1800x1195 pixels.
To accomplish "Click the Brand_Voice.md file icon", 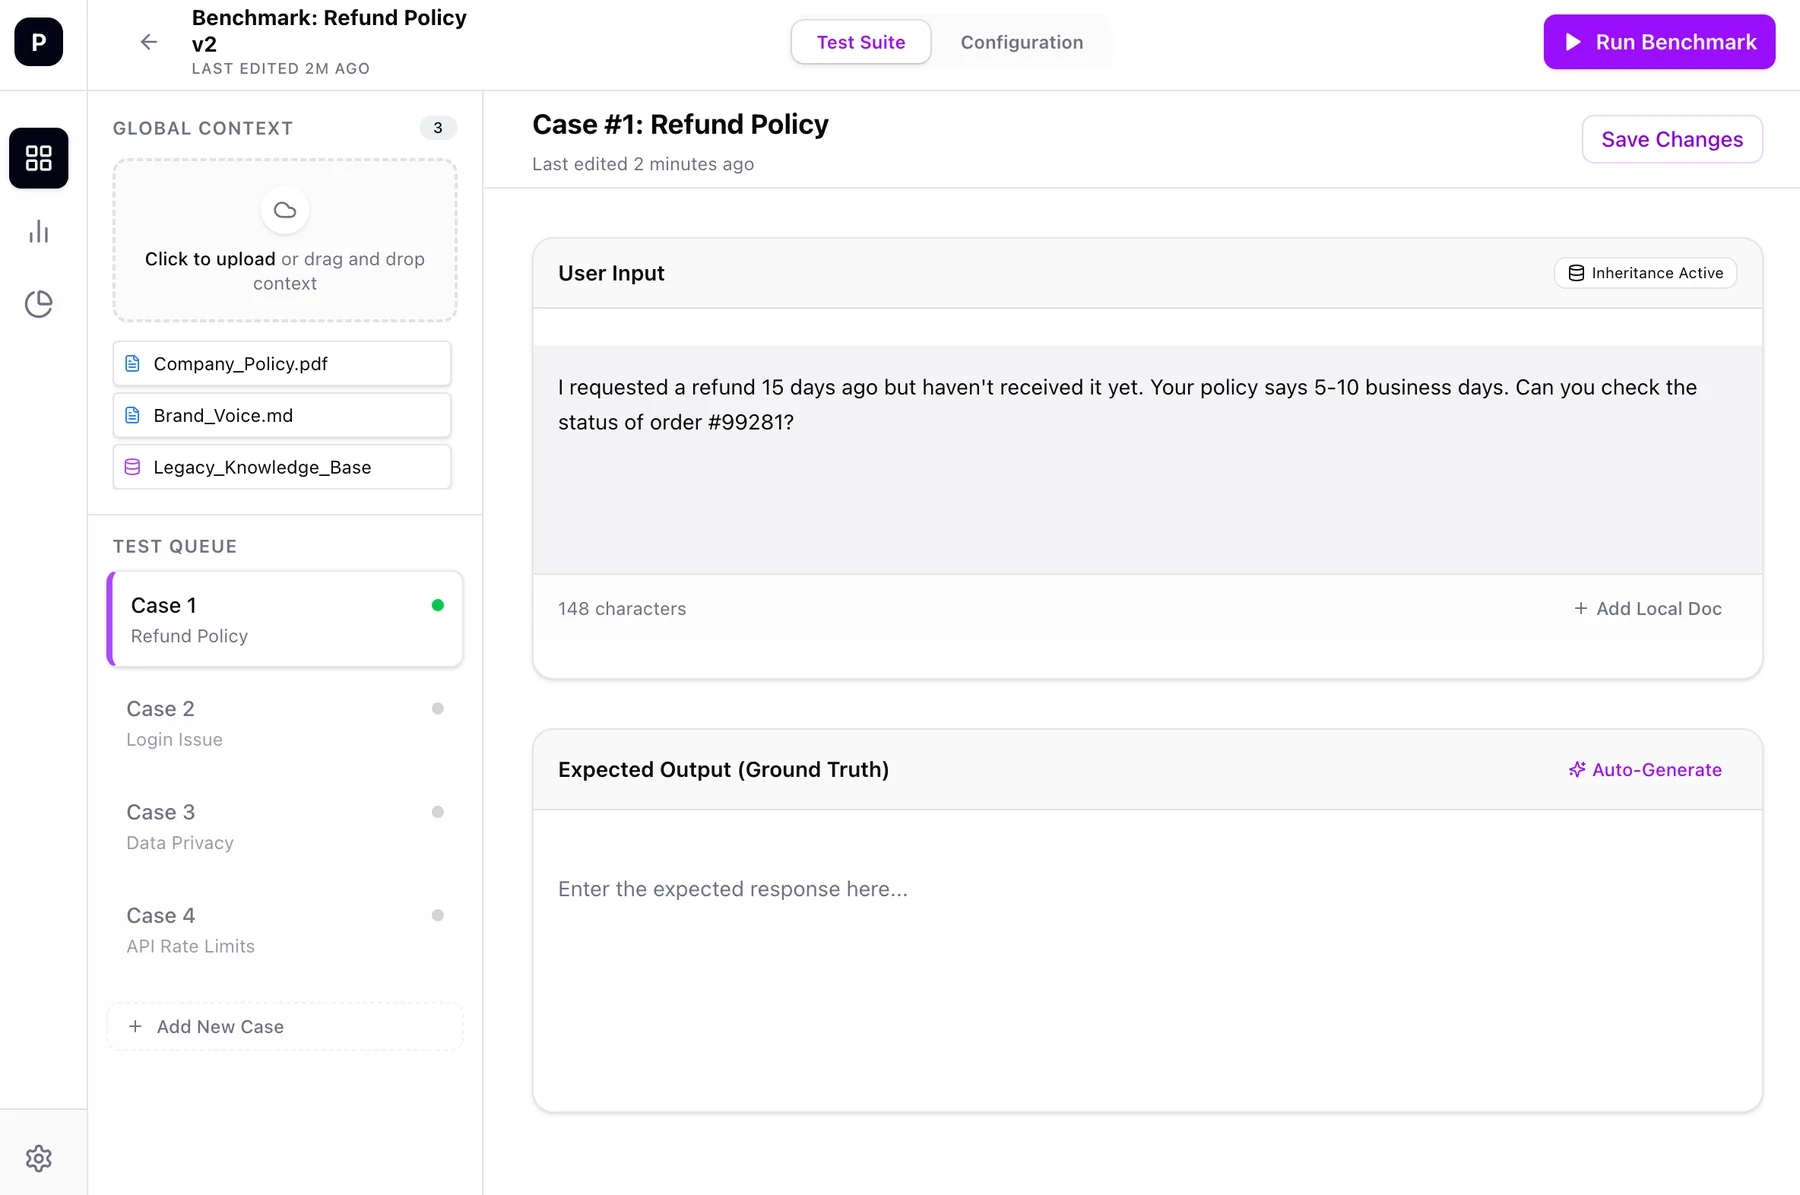I will pyautogui.click(x=132, y=415).
